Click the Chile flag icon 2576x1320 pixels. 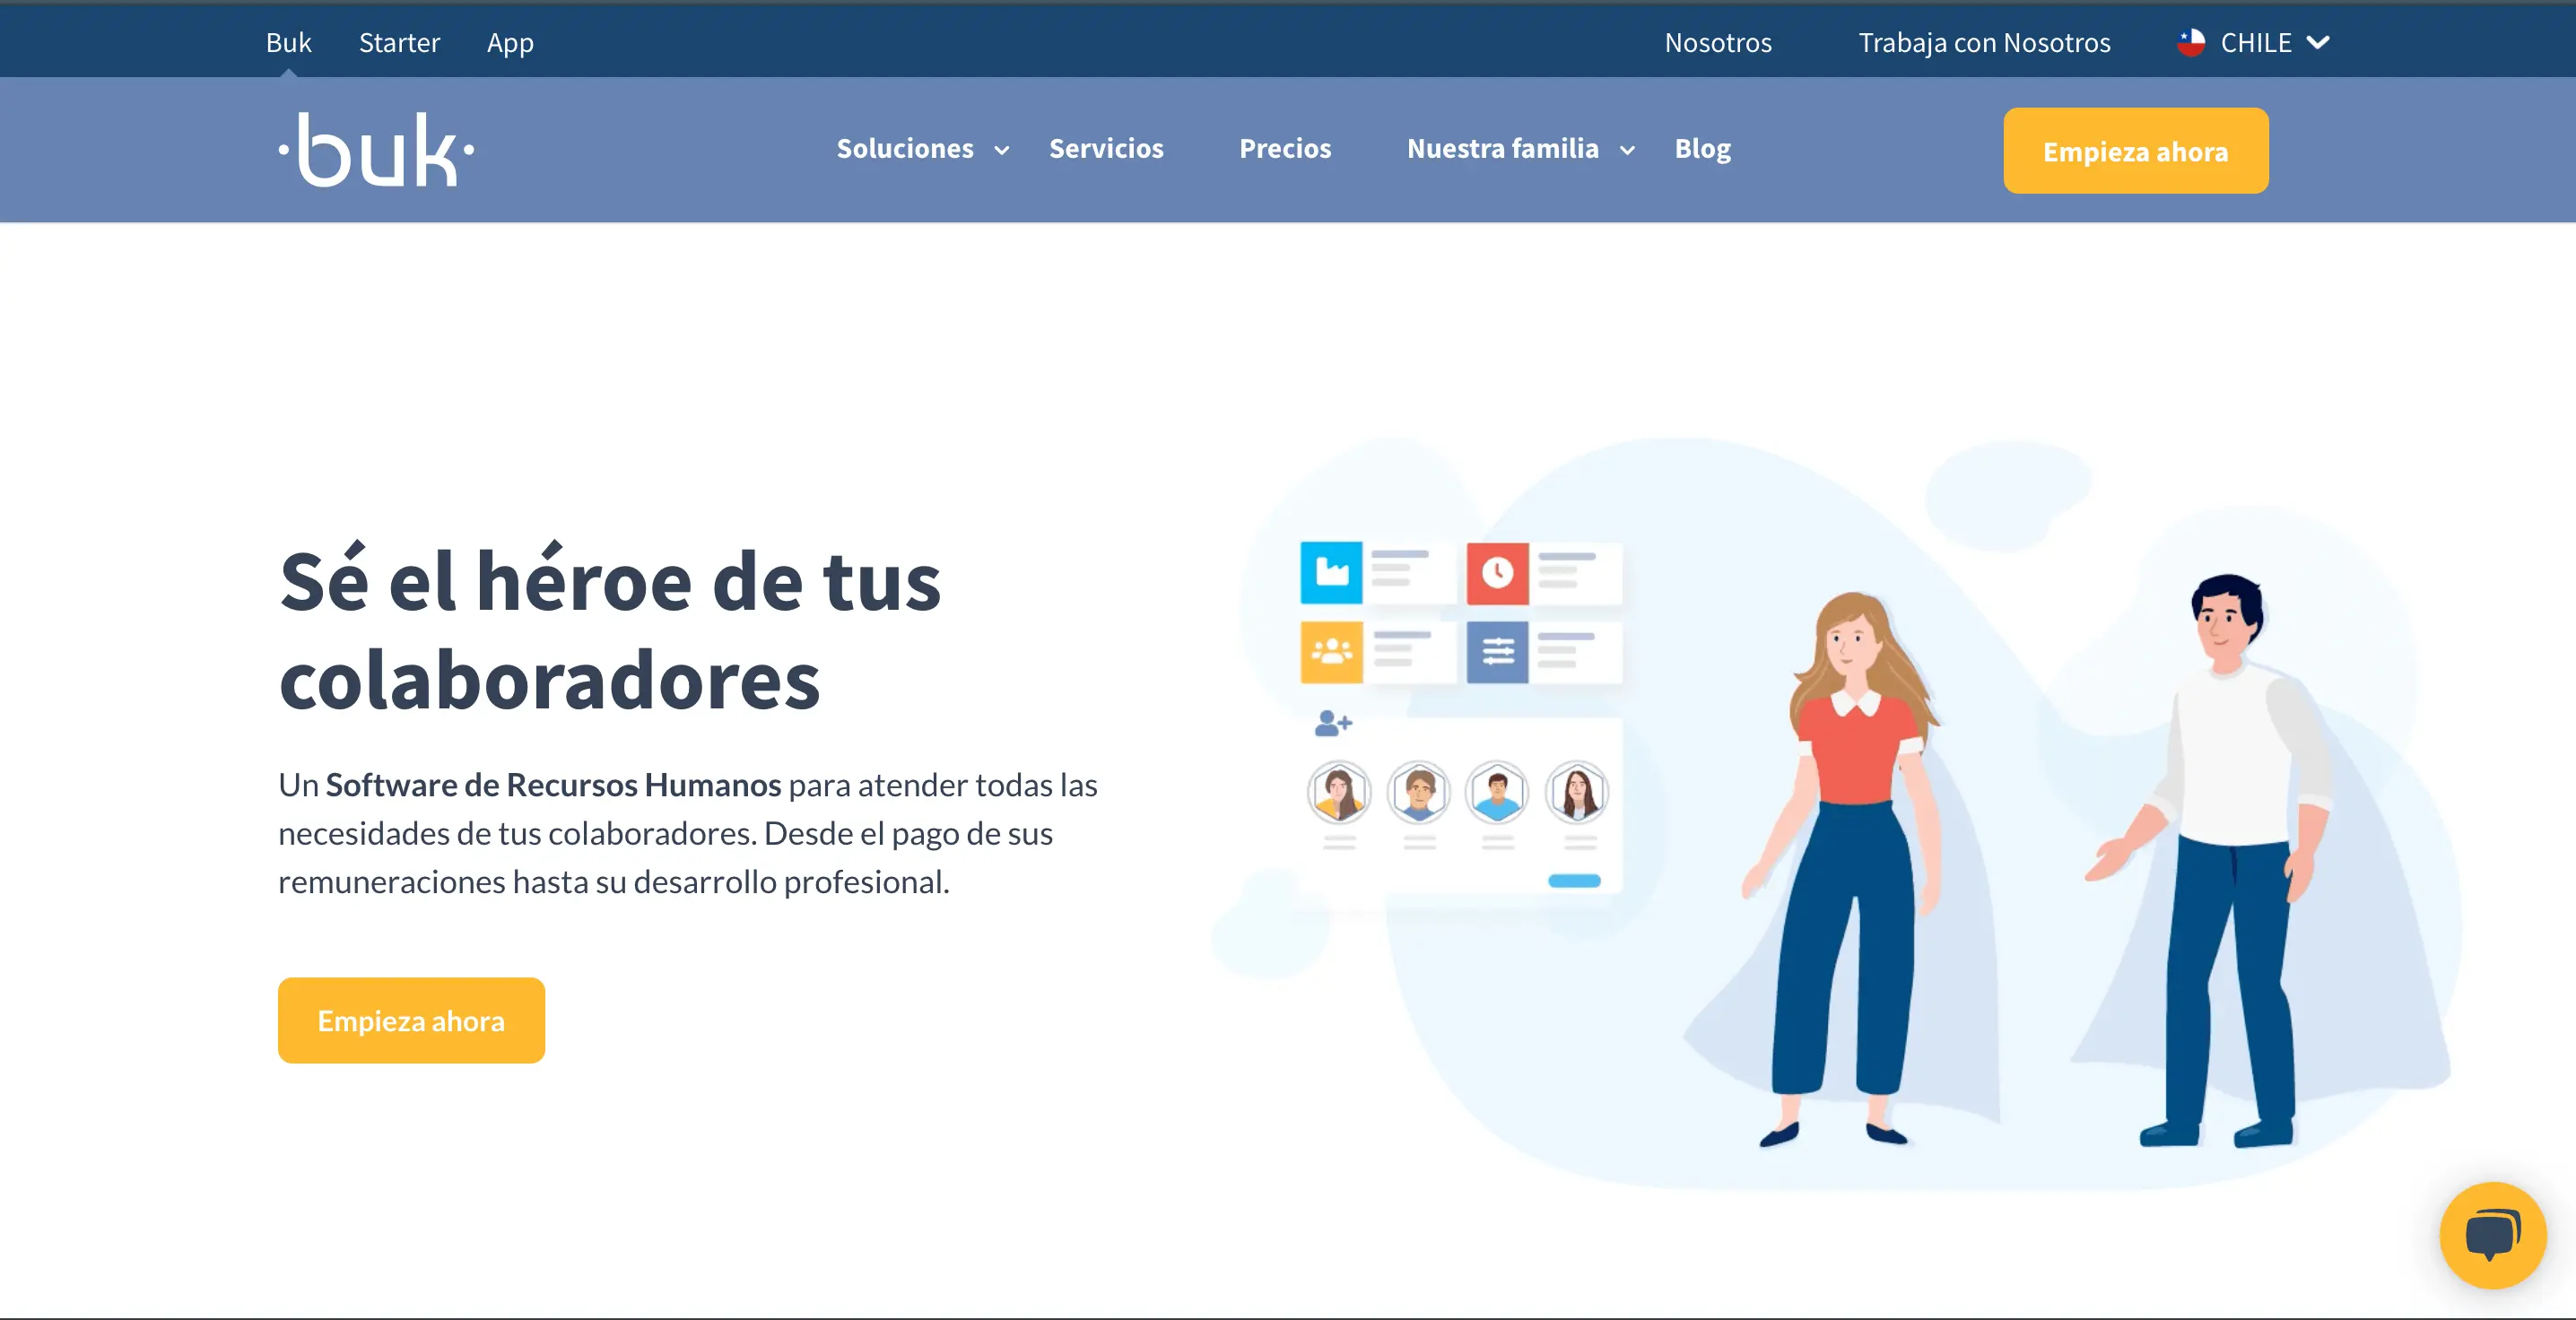click(2190, 43)
